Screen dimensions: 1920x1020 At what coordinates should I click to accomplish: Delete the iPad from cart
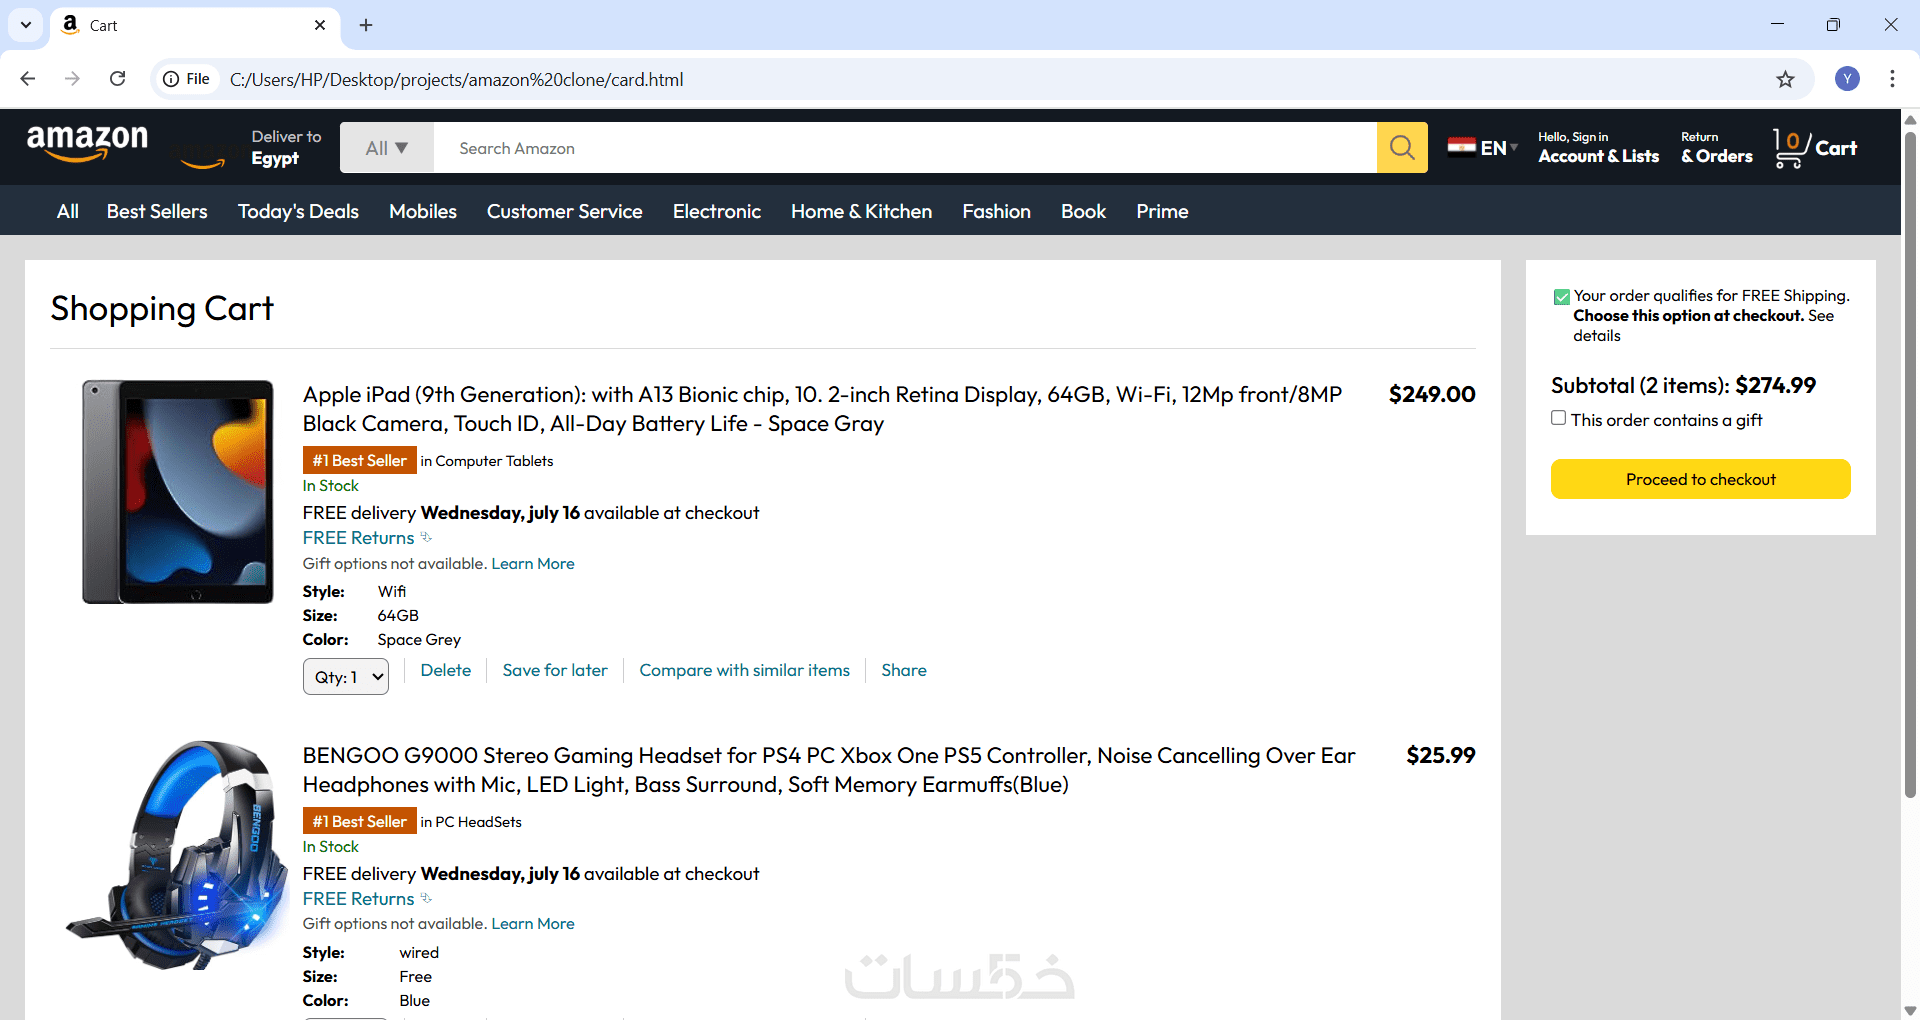446,670
